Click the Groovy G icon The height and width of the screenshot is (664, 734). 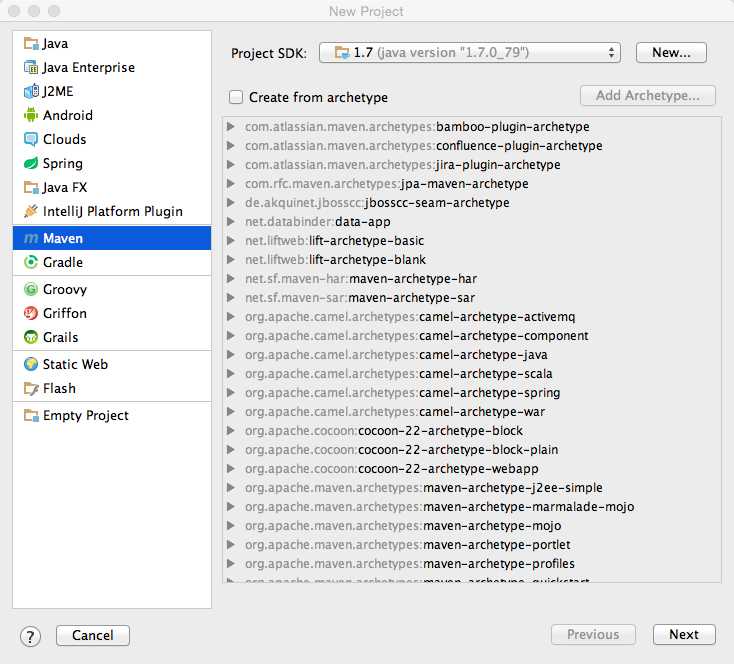[x=31, y=289]
